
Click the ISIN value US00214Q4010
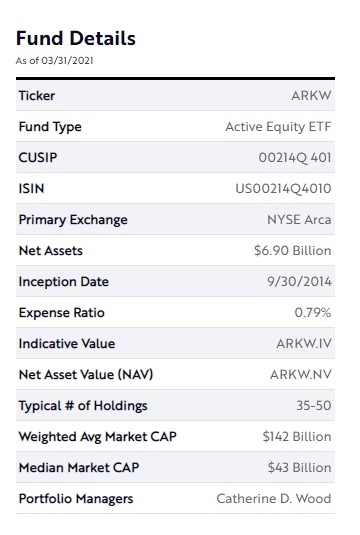(283, 189)
